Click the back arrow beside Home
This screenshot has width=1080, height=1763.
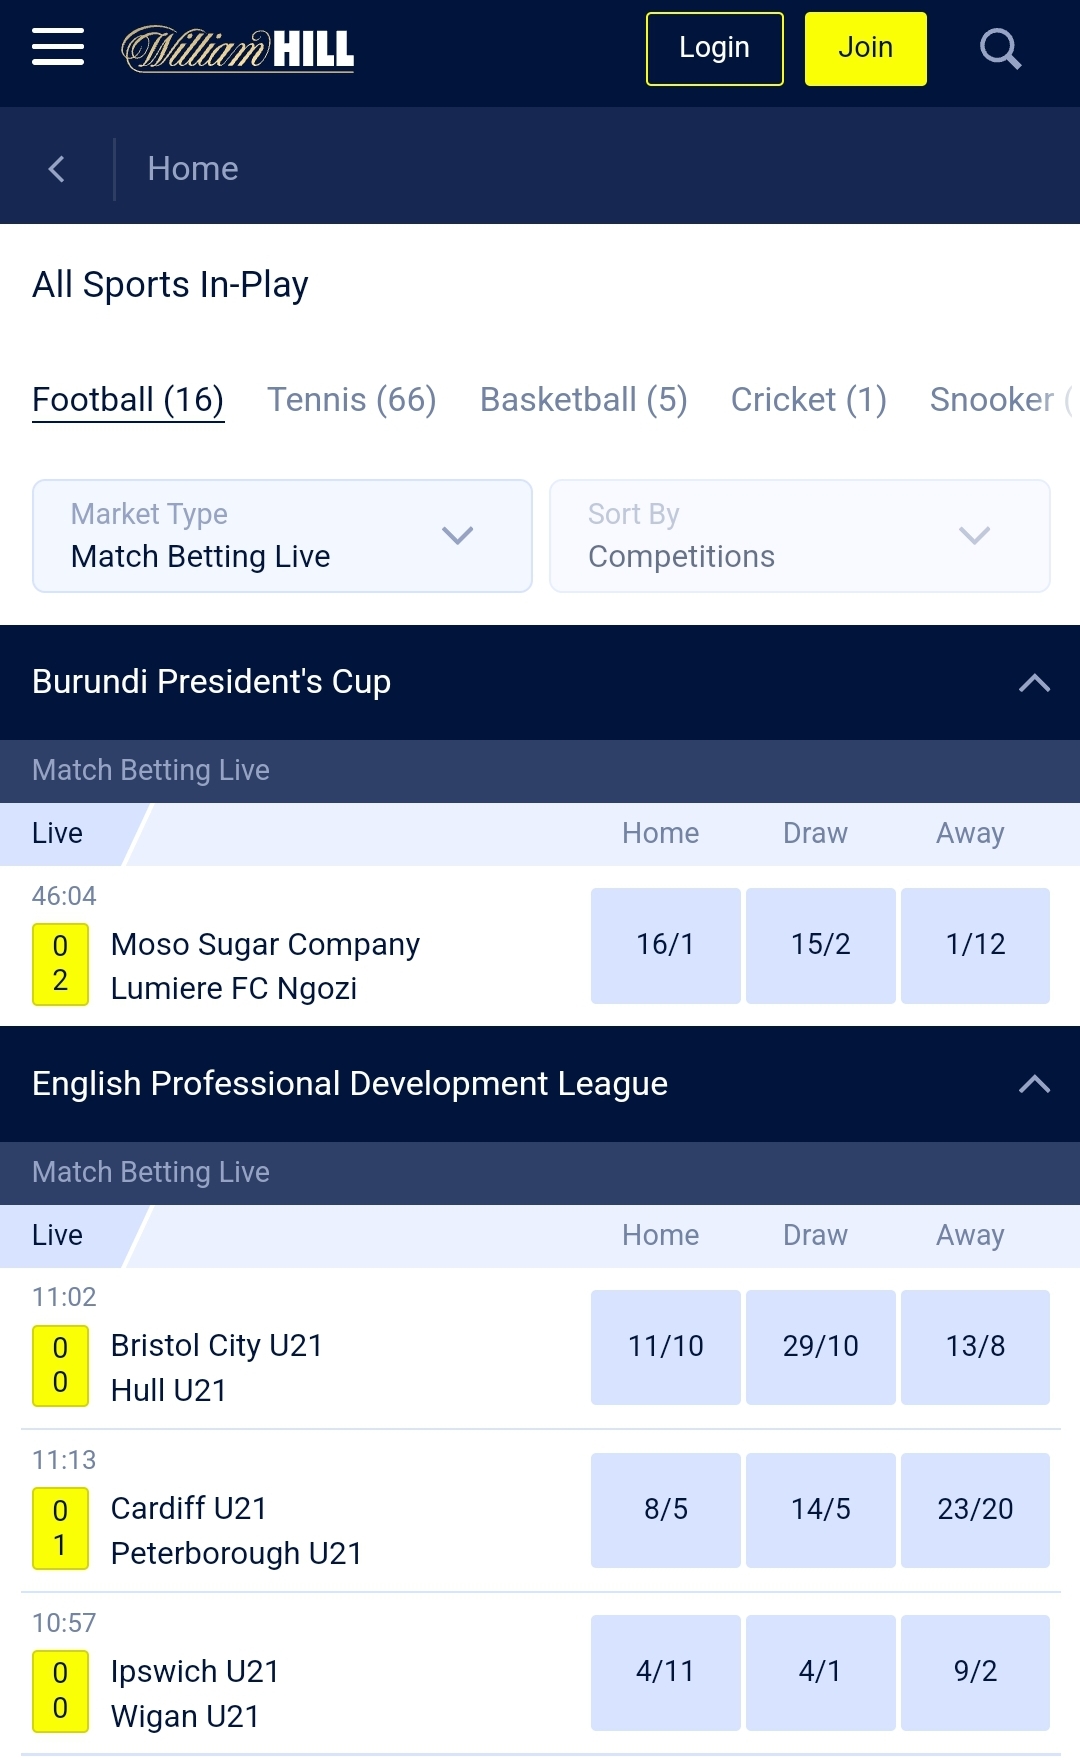click(x=55, y=168)
